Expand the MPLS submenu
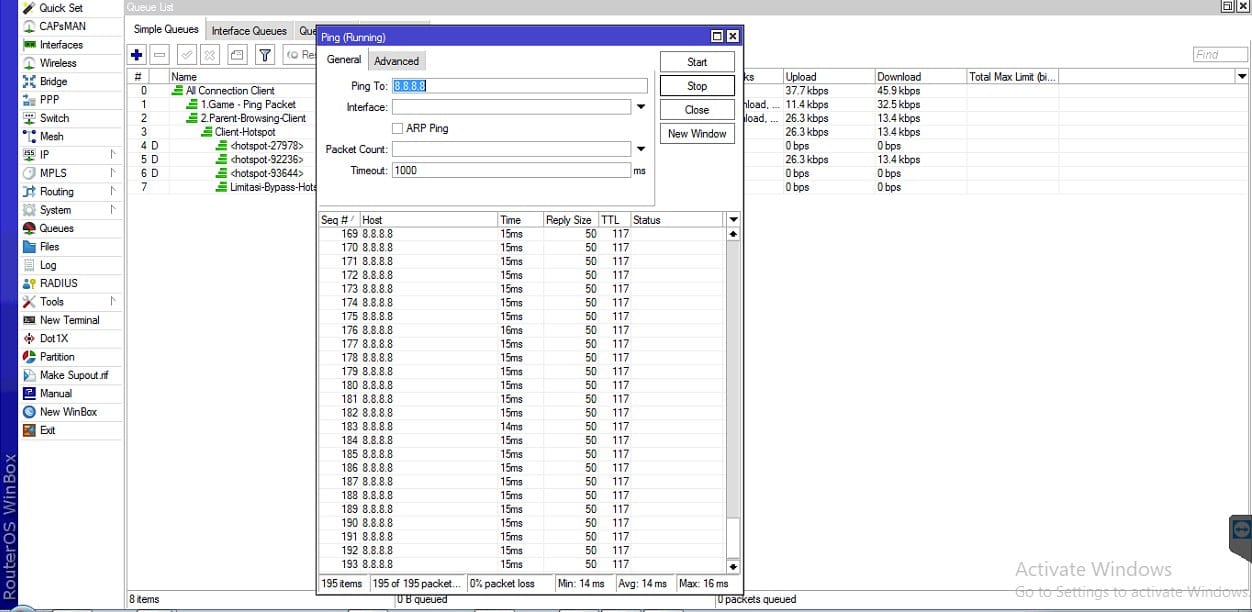Viewport: 1252px width, 612px height. [x=113, y=173]
